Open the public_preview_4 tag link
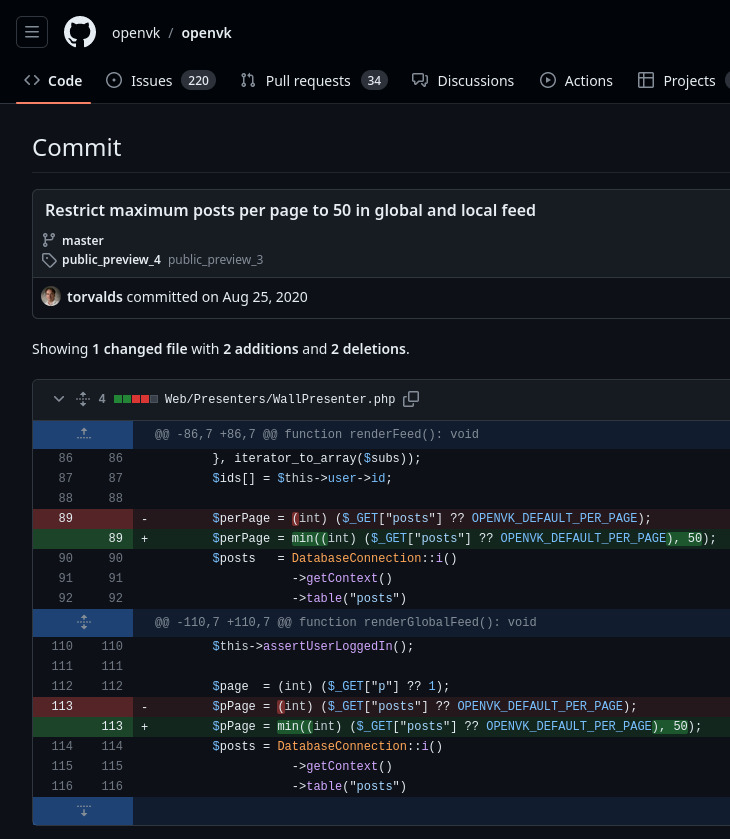 111,259
